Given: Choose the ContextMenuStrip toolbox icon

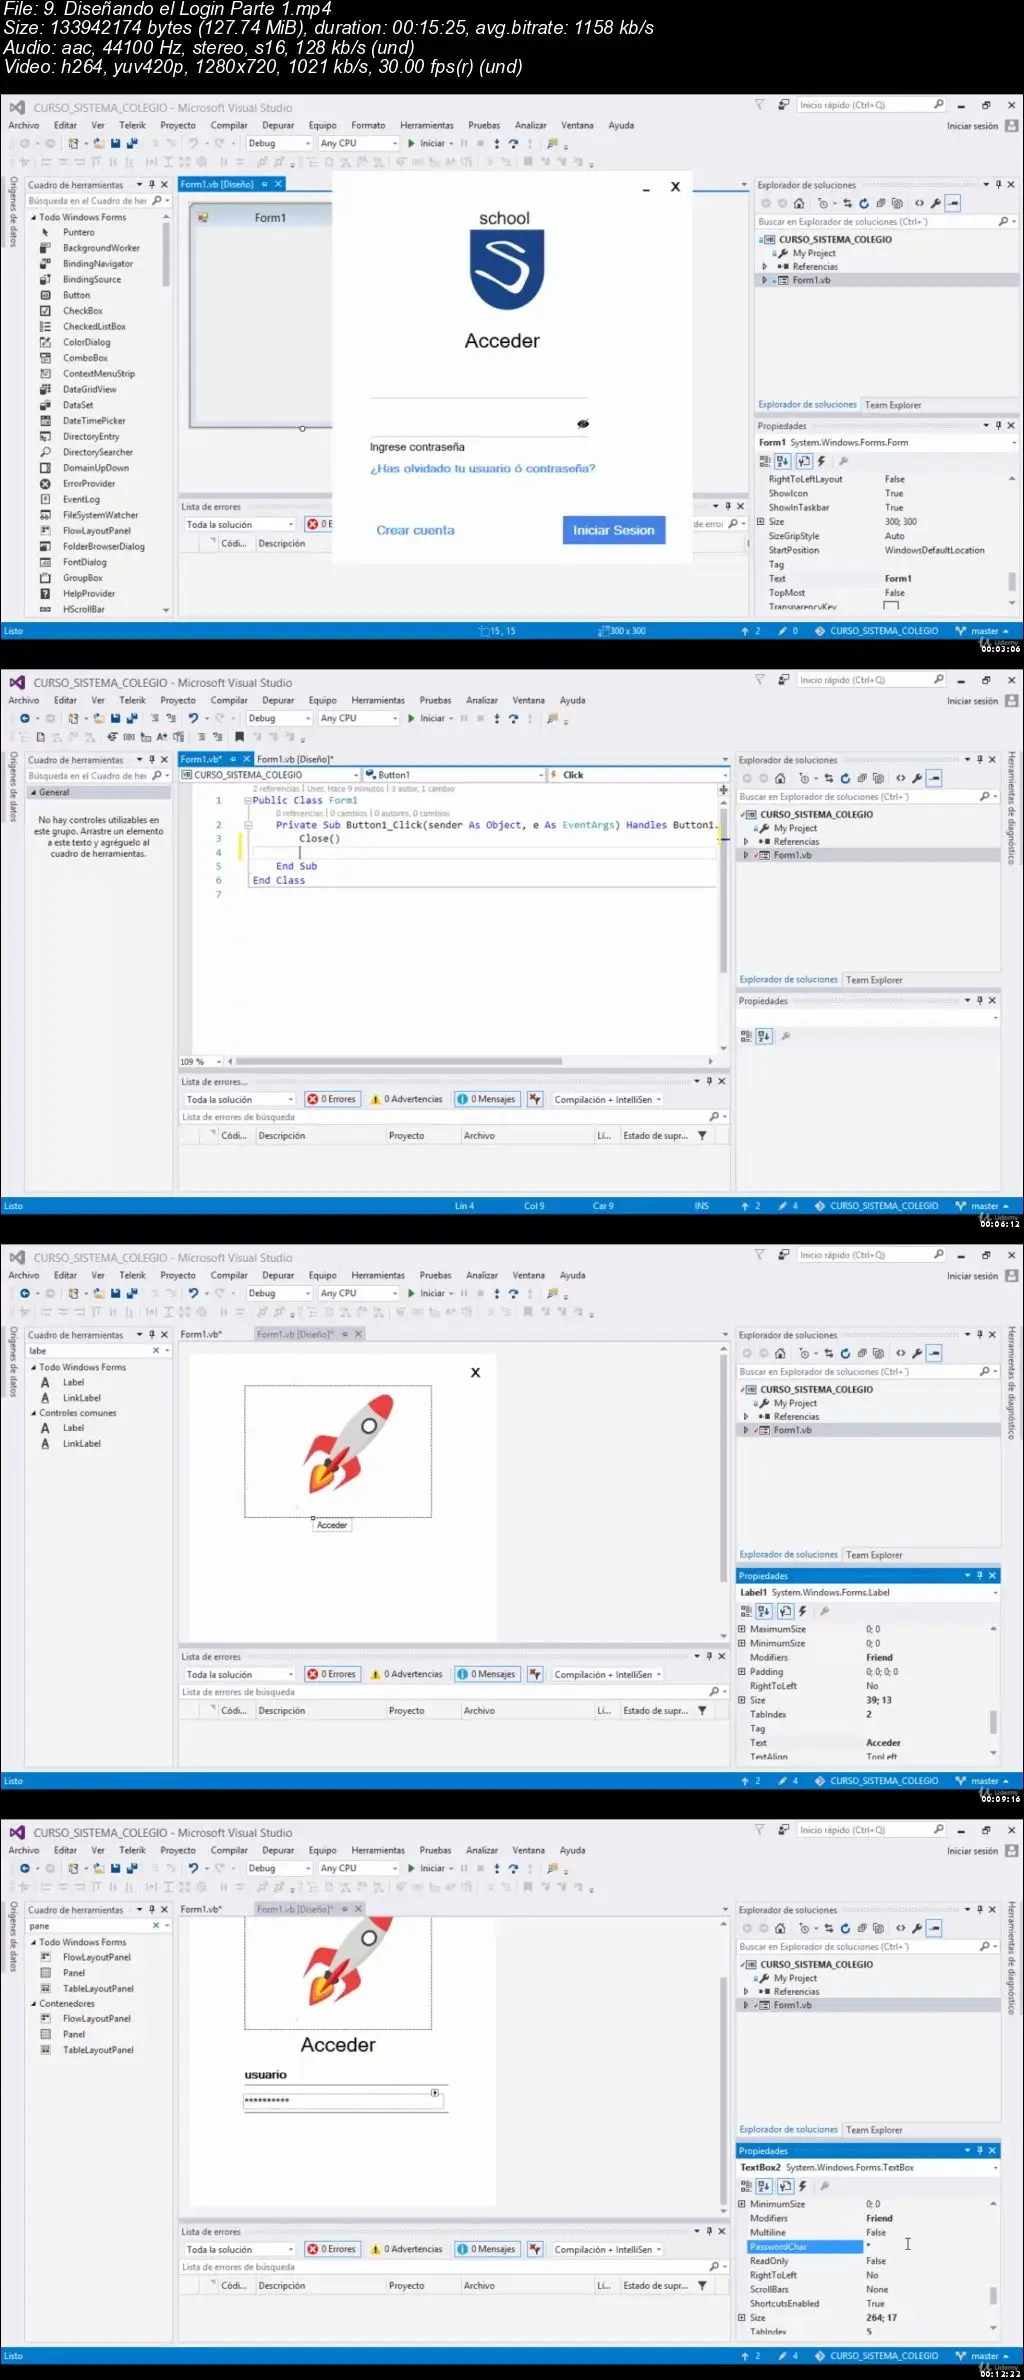Looking at the screenshot, I should [45, 374].
